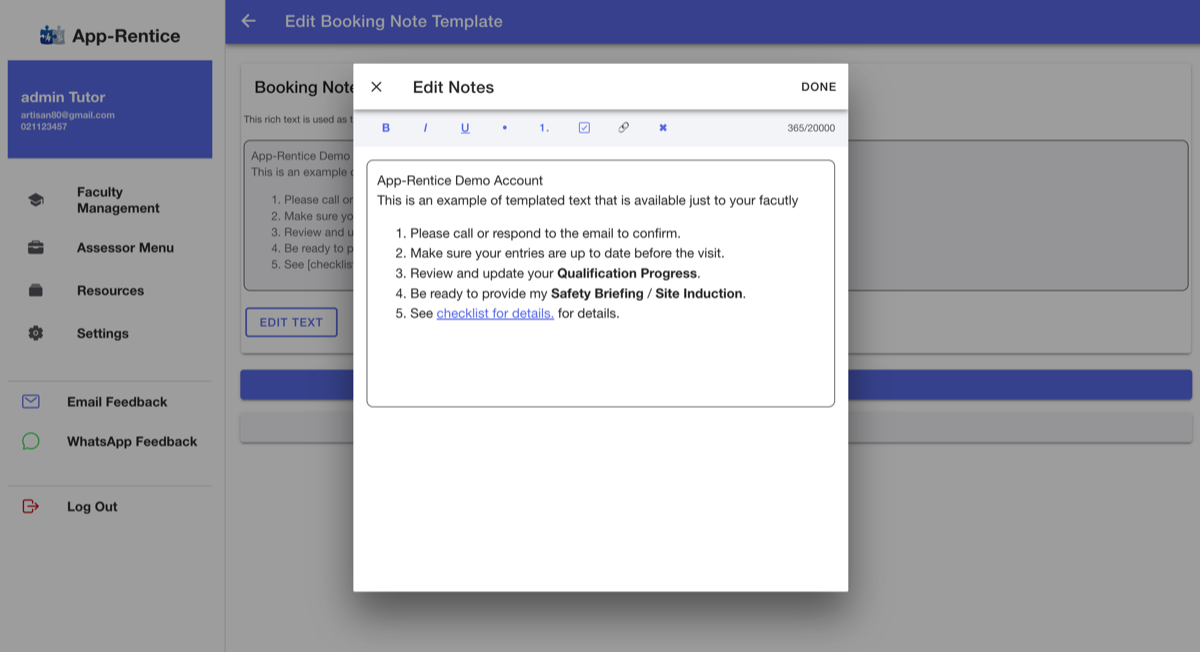Insert a bullet list in notes
The width and height of the screenshot is (1200, 652).
click(x=505, y=128)
